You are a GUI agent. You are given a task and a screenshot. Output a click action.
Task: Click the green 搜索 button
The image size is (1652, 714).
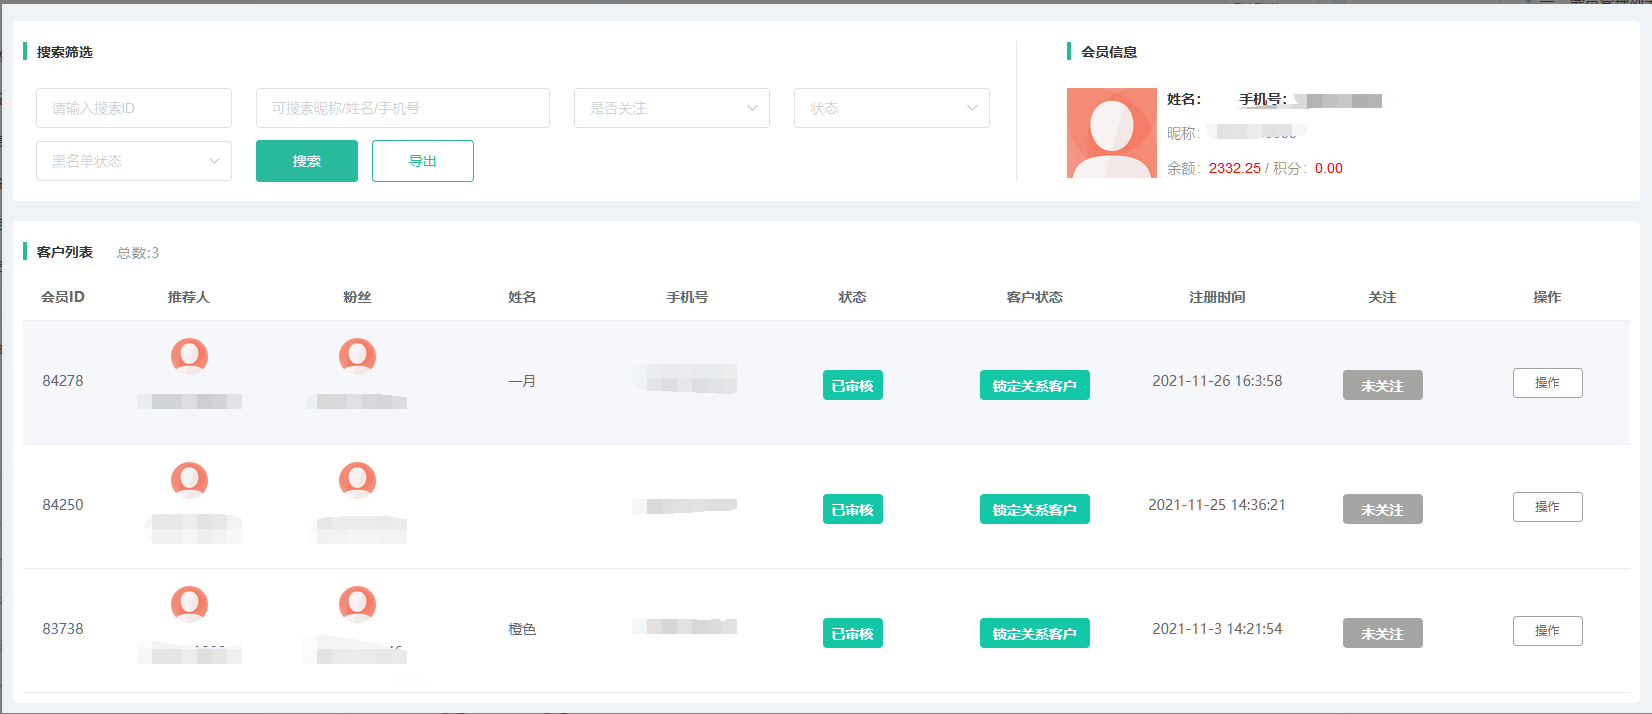tap(307, 161)
